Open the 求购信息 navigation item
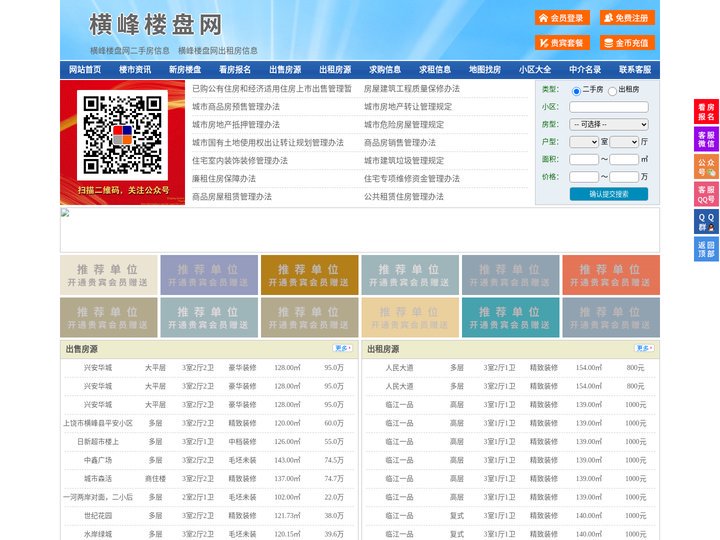This screenshot has height=540, width=720. pos(385,70)
